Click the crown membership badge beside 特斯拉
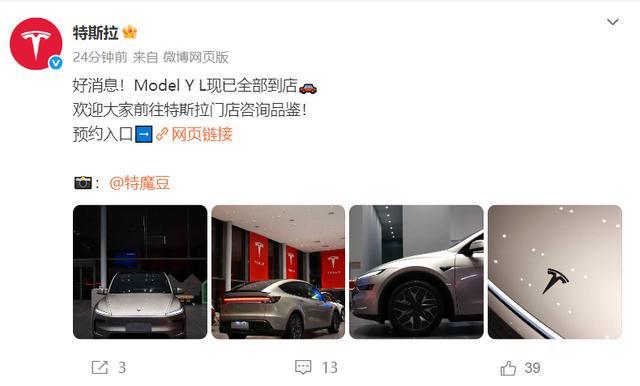Viewport: 640px width, 386px height. pyautogui.click(x=129, y=32)
